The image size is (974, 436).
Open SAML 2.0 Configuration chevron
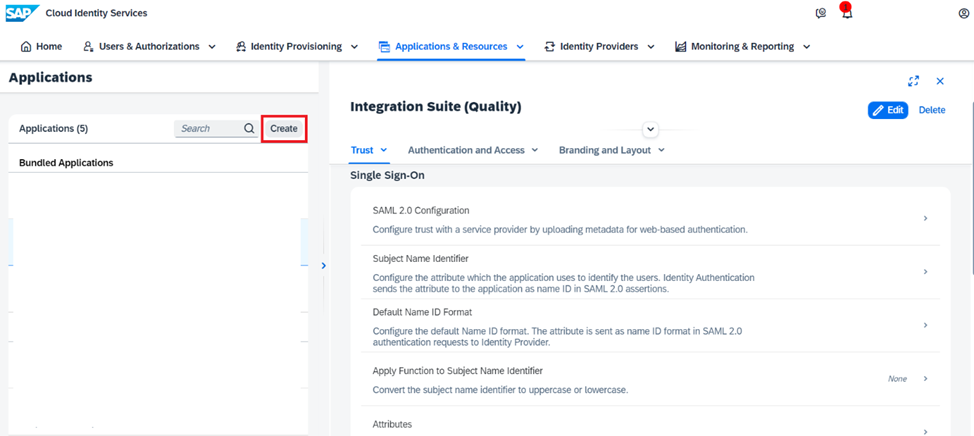[x=926, y=219]
